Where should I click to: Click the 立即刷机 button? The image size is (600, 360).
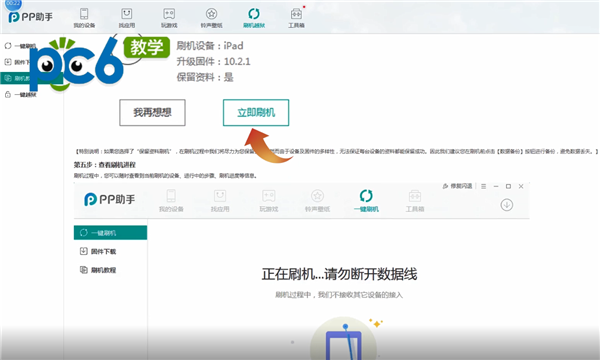[x=256, y=112]
